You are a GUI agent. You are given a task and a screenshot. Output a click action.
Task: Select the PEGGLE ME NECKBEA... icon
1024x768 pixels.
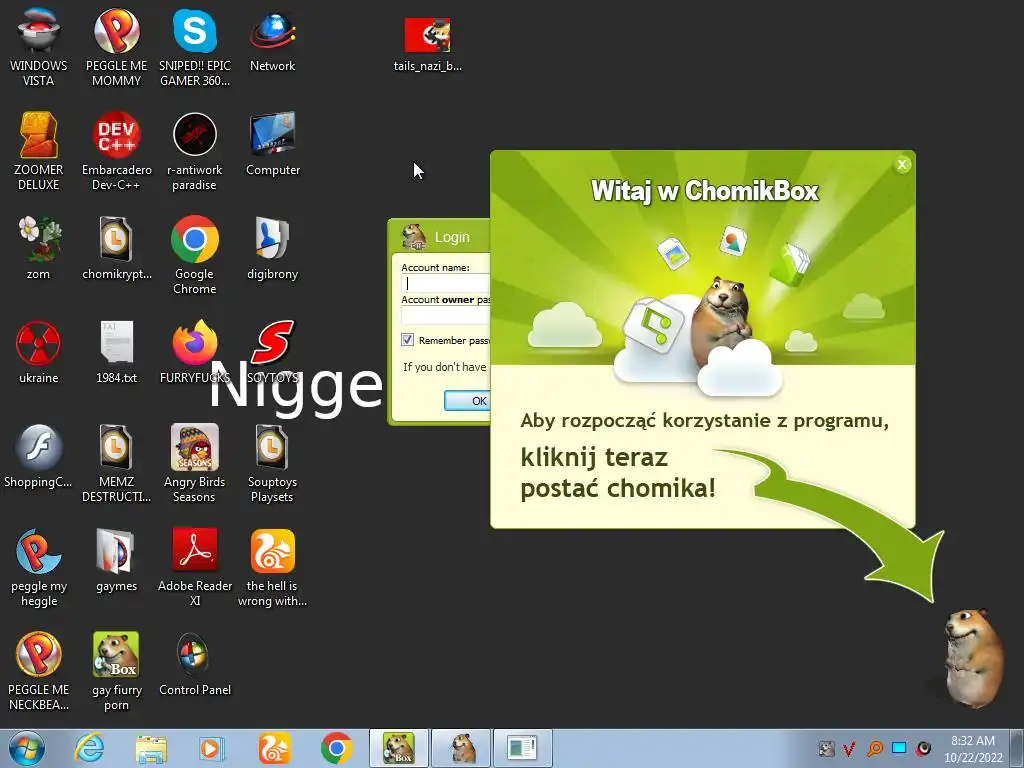(x=39, y=670)
